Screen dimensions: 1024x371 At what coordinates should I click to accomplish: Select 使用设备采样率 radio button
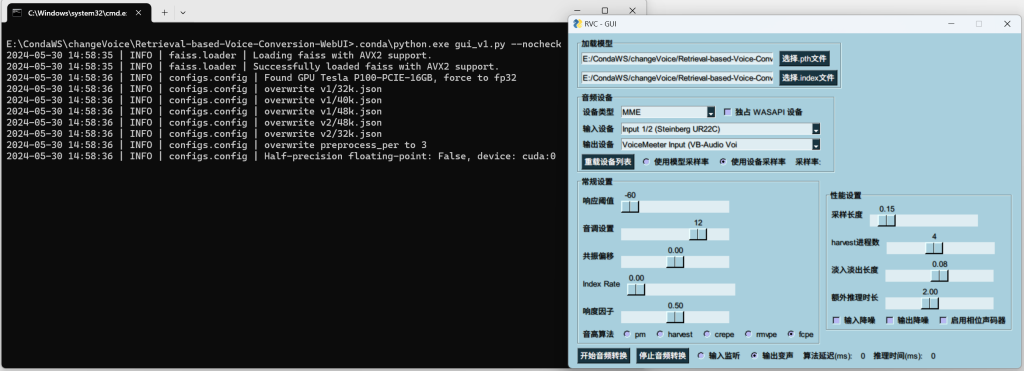coord(723,161)
